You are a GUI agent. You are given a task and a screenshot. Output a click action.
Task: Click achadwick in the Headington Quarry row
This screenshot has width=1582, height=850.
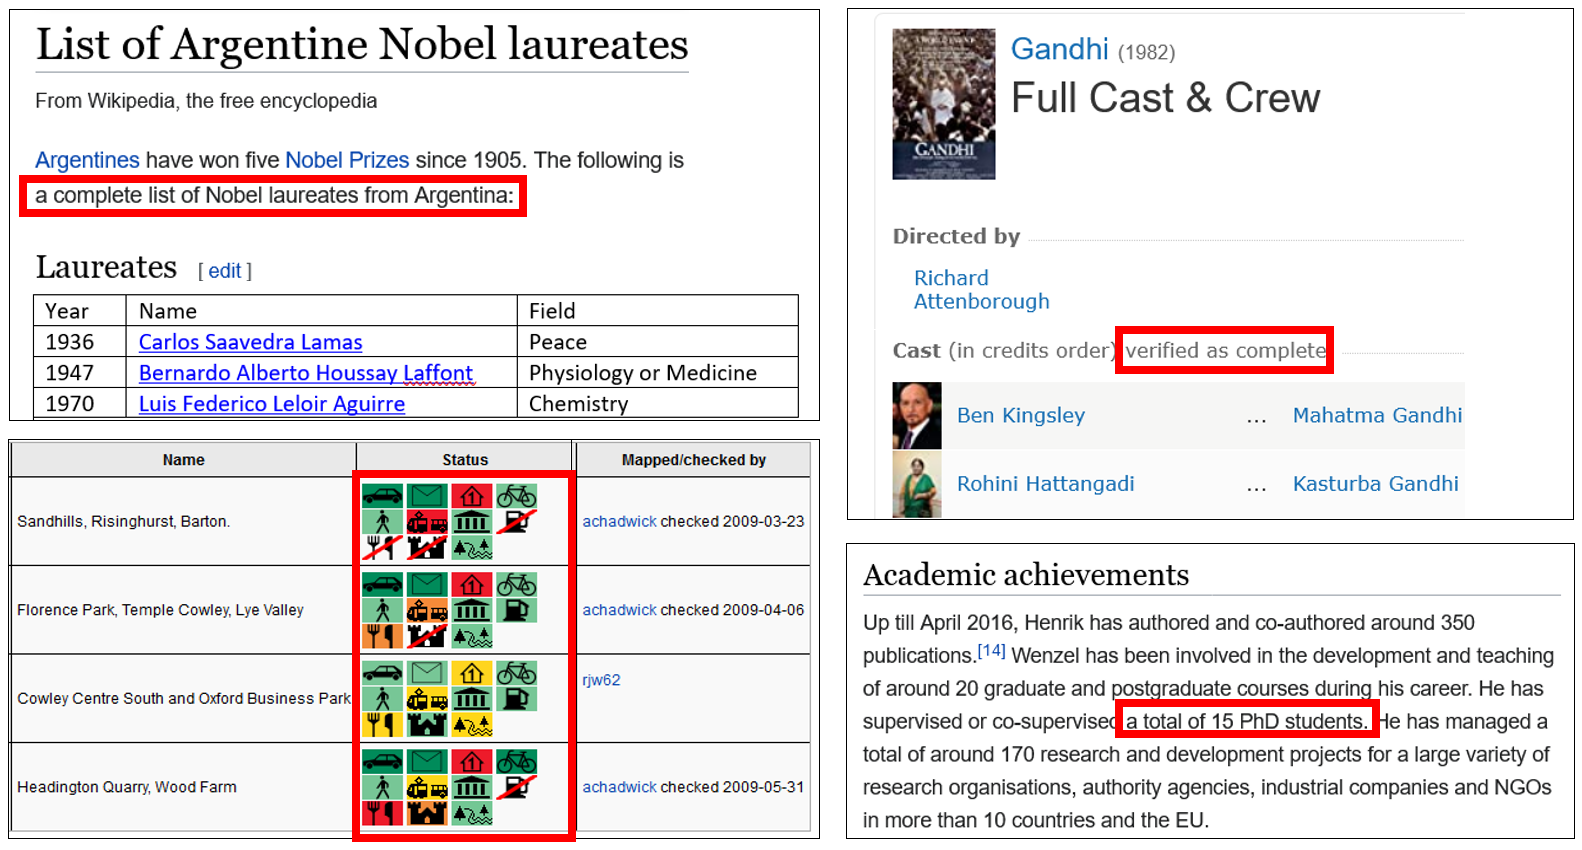[619, 787]
